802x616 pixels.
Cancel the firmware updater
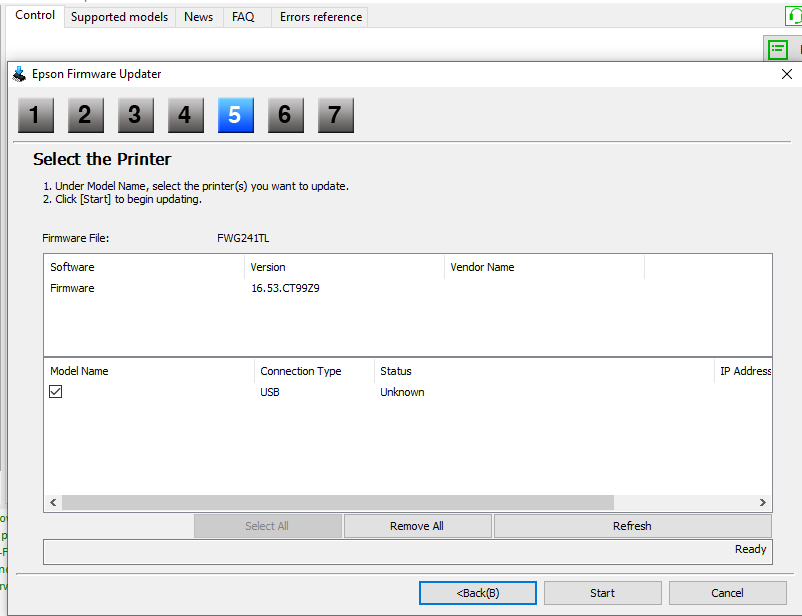click(727, 593)
